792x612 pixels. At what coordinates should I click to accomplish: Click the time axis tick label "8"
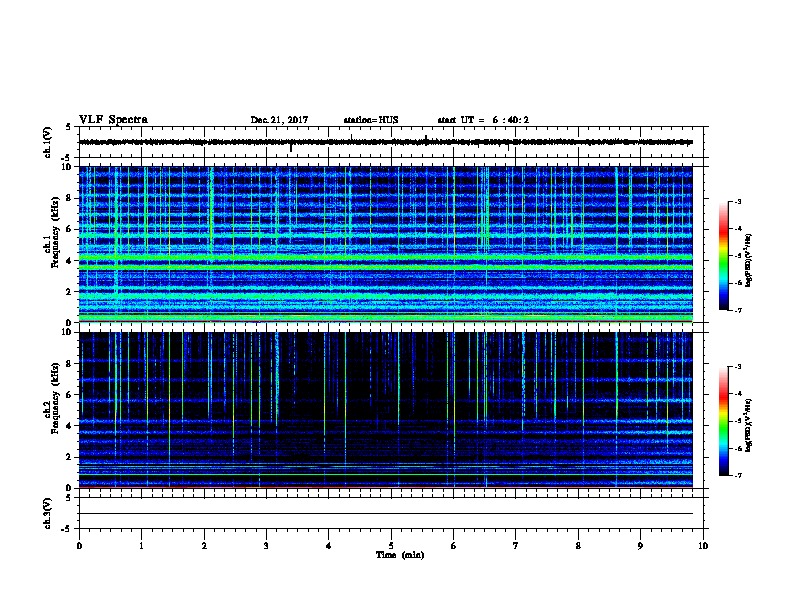[578, 546]
